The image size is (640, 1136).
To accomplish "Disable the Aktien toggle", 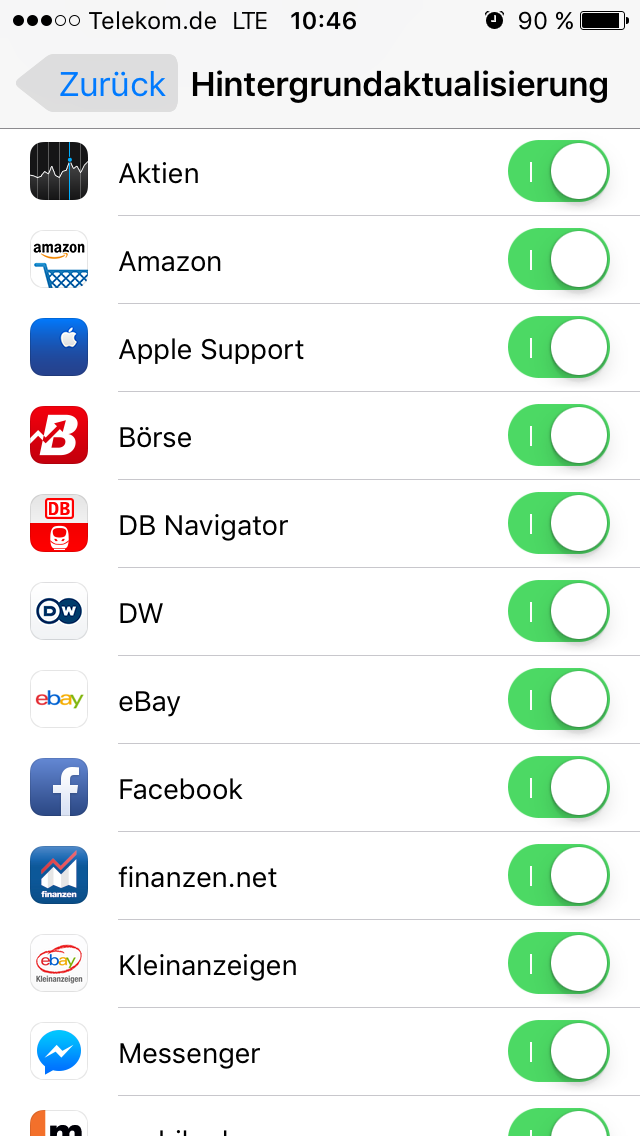I will tap(559, 172).
